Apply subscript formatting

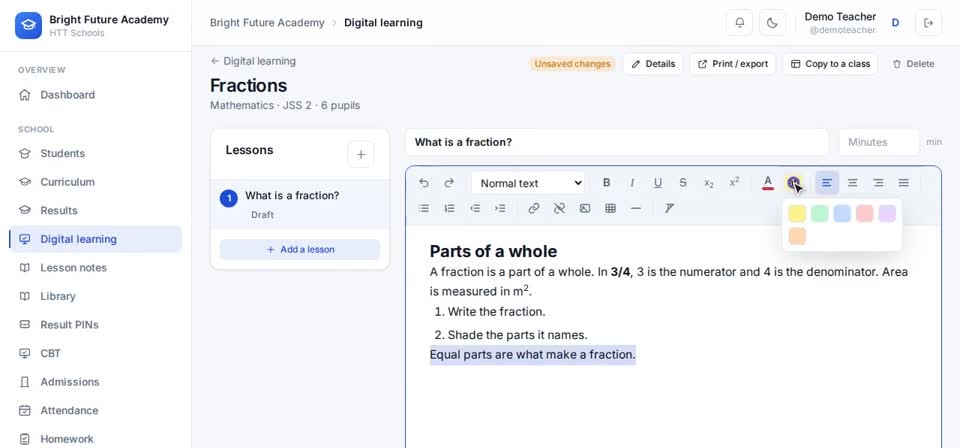point(709,182)
